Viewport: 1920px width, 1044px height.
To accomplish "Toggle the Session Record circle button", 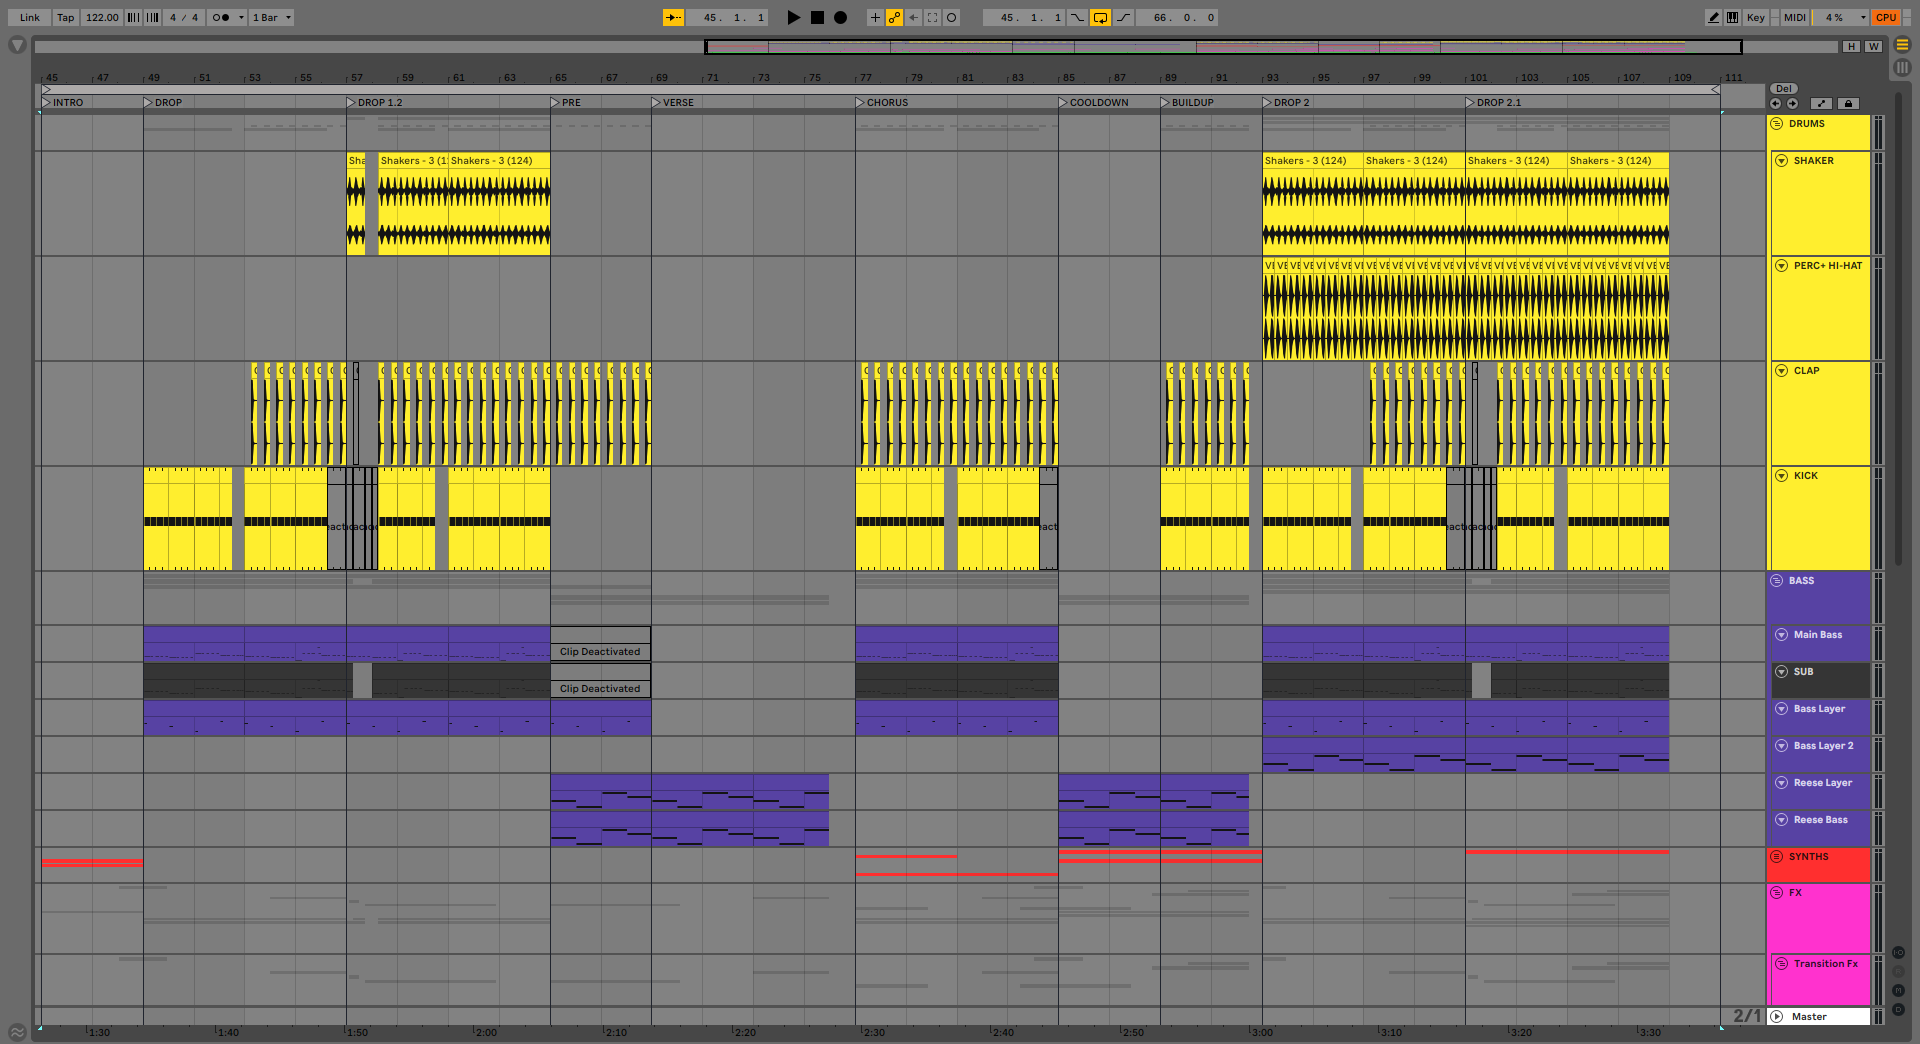I will coord(951,17).
